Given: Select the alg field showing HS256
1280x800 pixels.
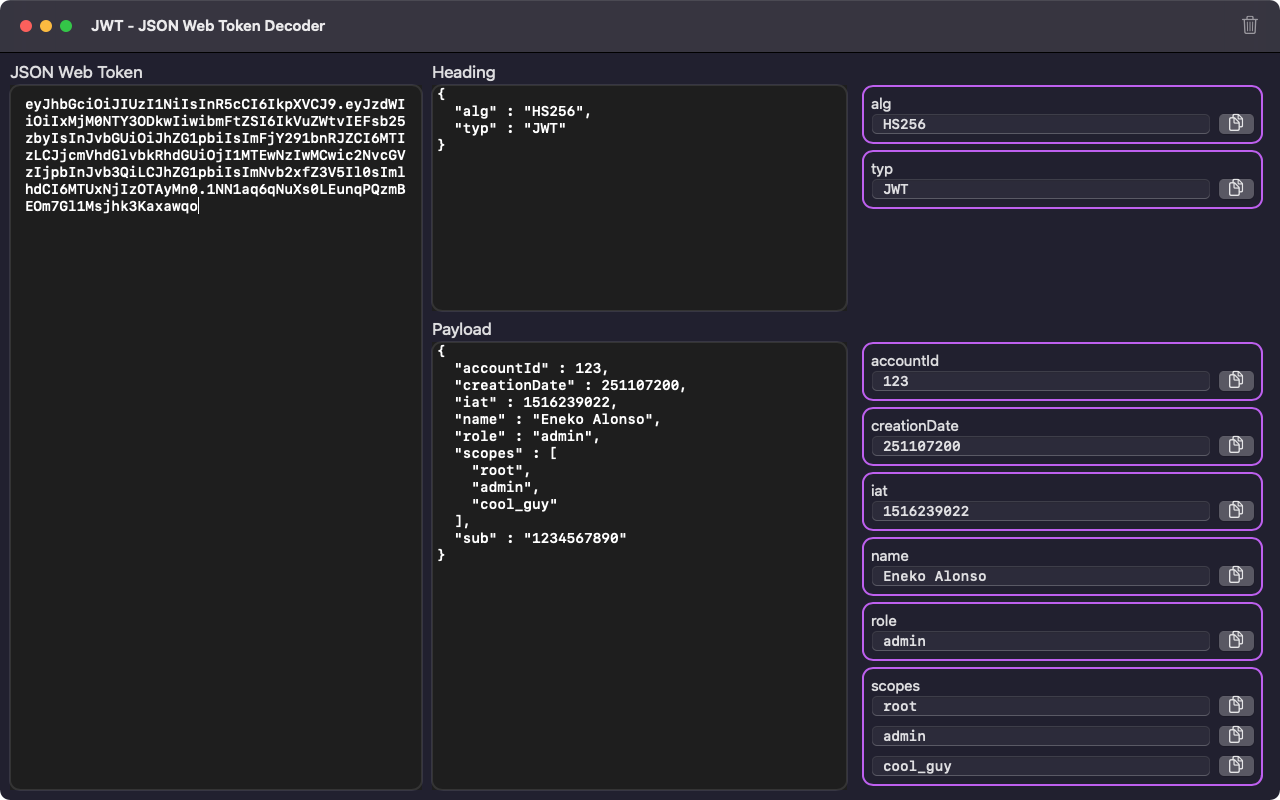Looking at the screenshot, I should (x=1040, y=124).
